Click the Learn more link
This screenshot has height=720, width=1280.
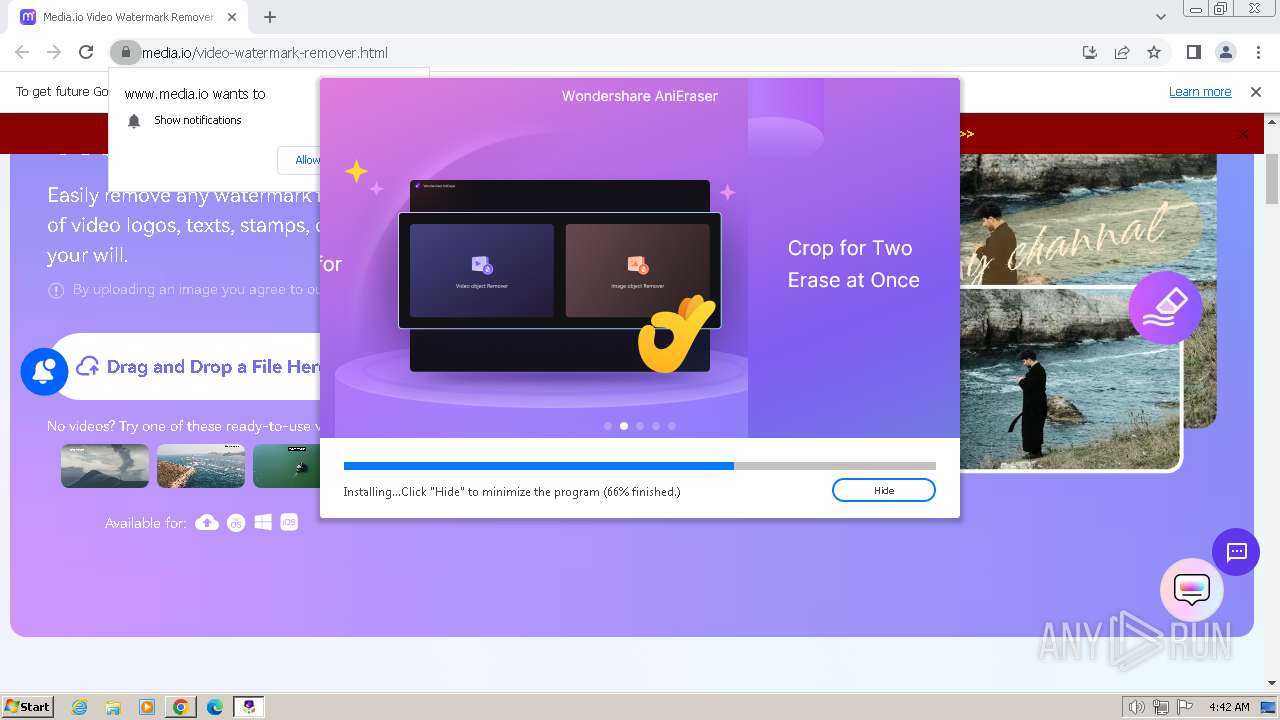click(x=1200, y=92)
